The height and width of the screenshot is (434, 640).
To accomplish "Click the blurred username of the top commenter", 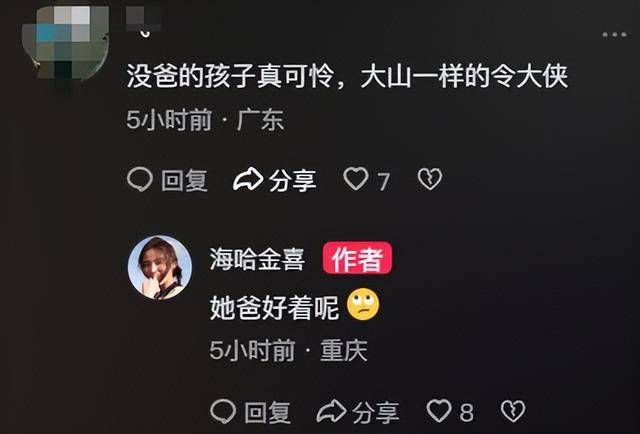I will (144, 19).
